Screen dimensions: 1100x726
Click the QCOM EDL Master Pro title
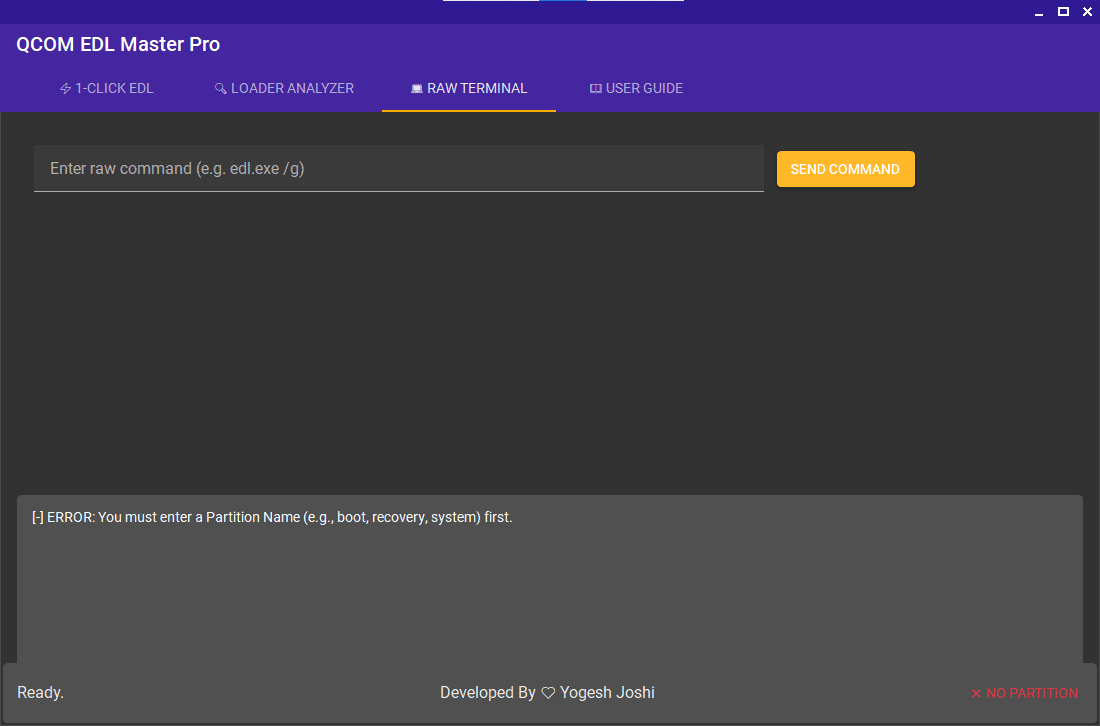click(118, 45)
